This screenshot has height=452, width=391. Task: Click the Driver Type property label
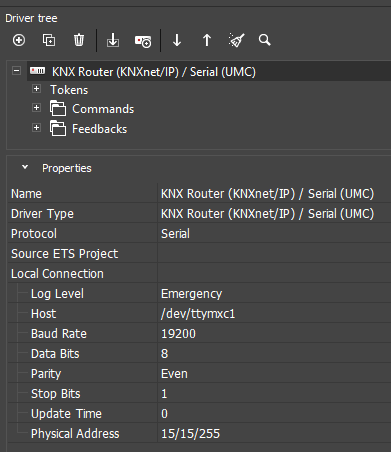(x=42, y=214)
